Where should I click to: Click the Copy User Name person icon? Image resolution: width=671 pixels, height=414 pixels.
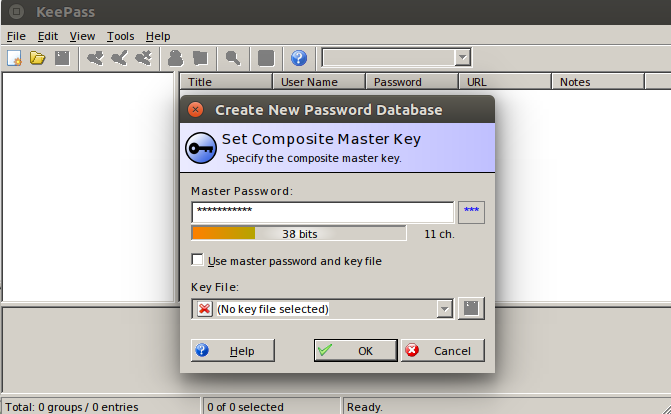175,58
